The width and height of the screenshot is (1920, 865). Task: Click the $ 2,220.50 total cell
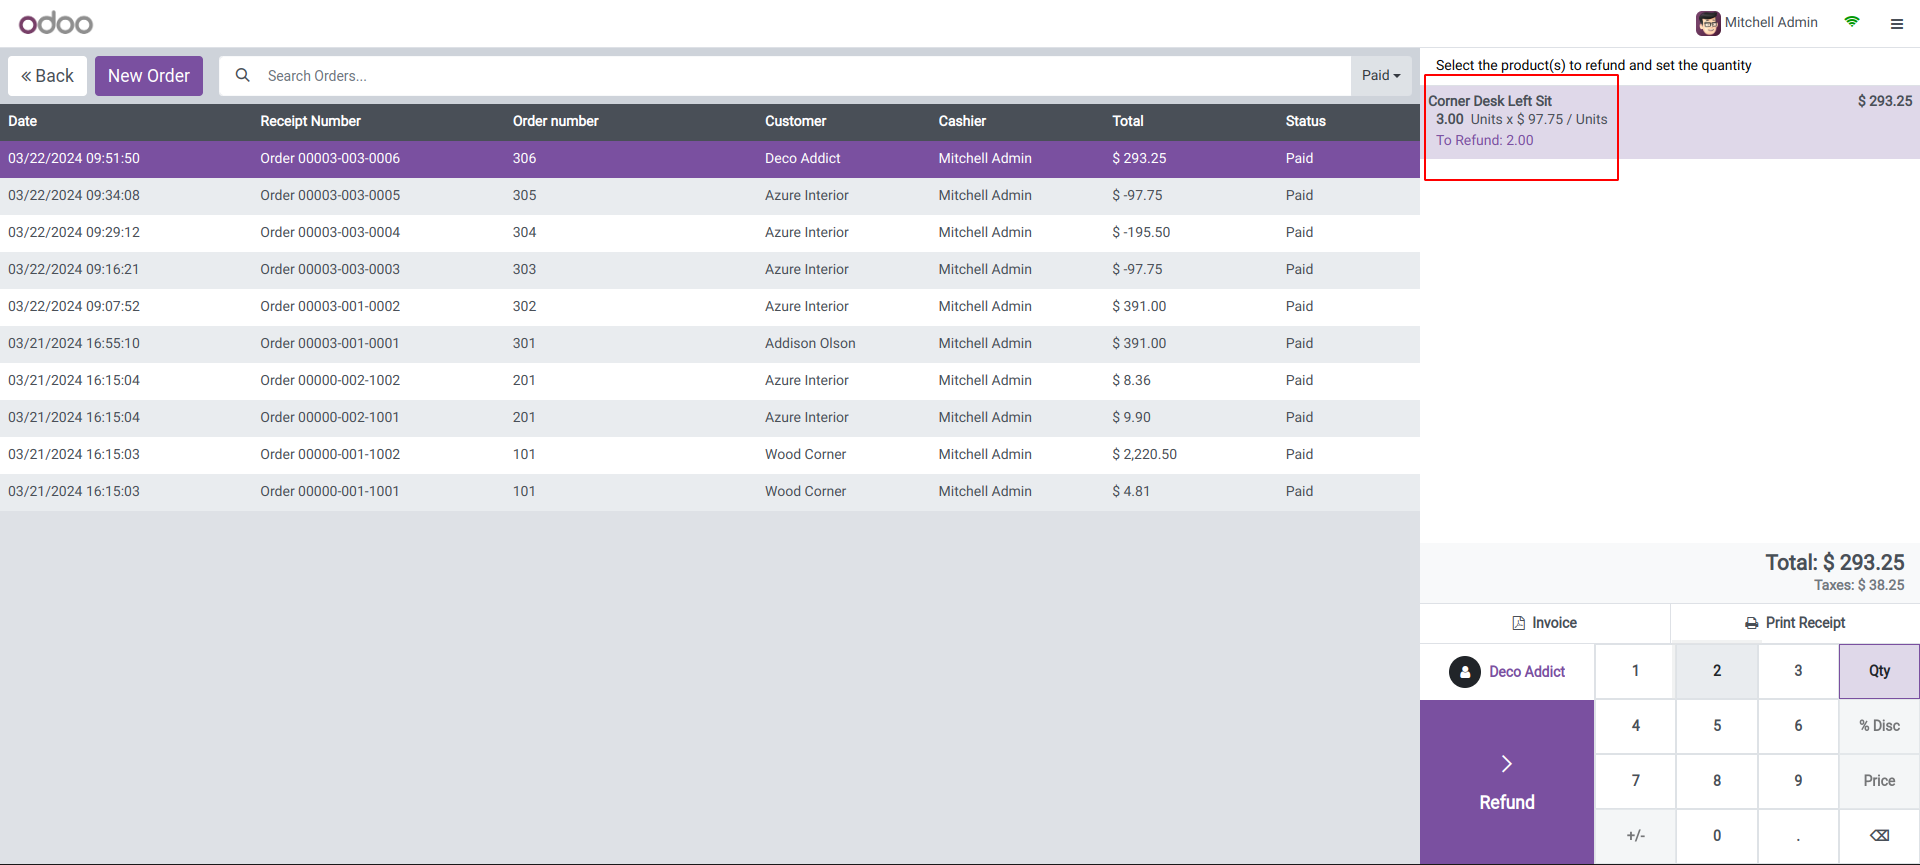tap(1145, 455)
